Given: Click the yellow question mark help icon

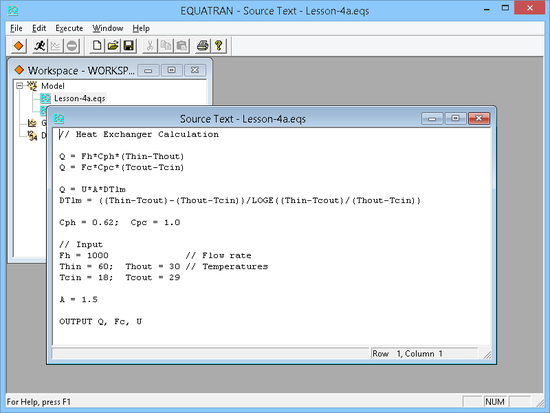Looking at the screenshot, I should click(x=219, y=46).
